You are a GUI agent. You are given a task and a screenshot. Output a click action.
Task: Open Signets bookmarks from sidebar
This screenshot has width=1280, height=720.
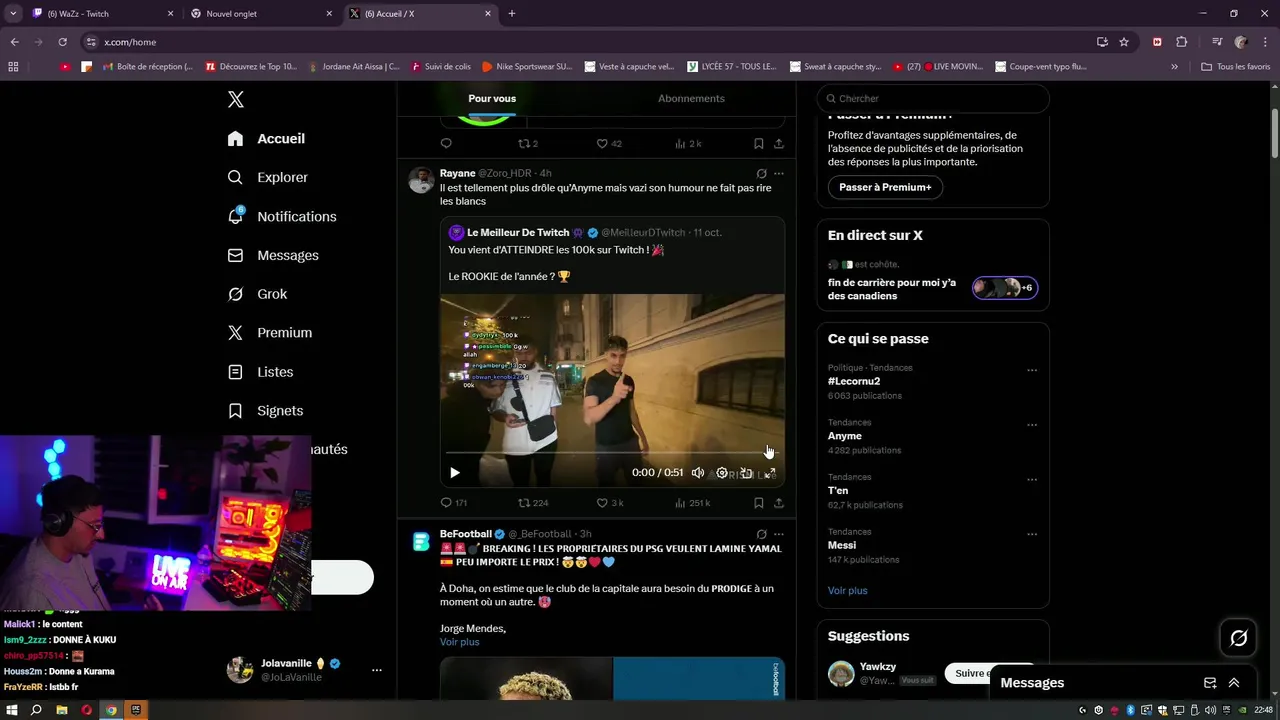coord(265,411)
